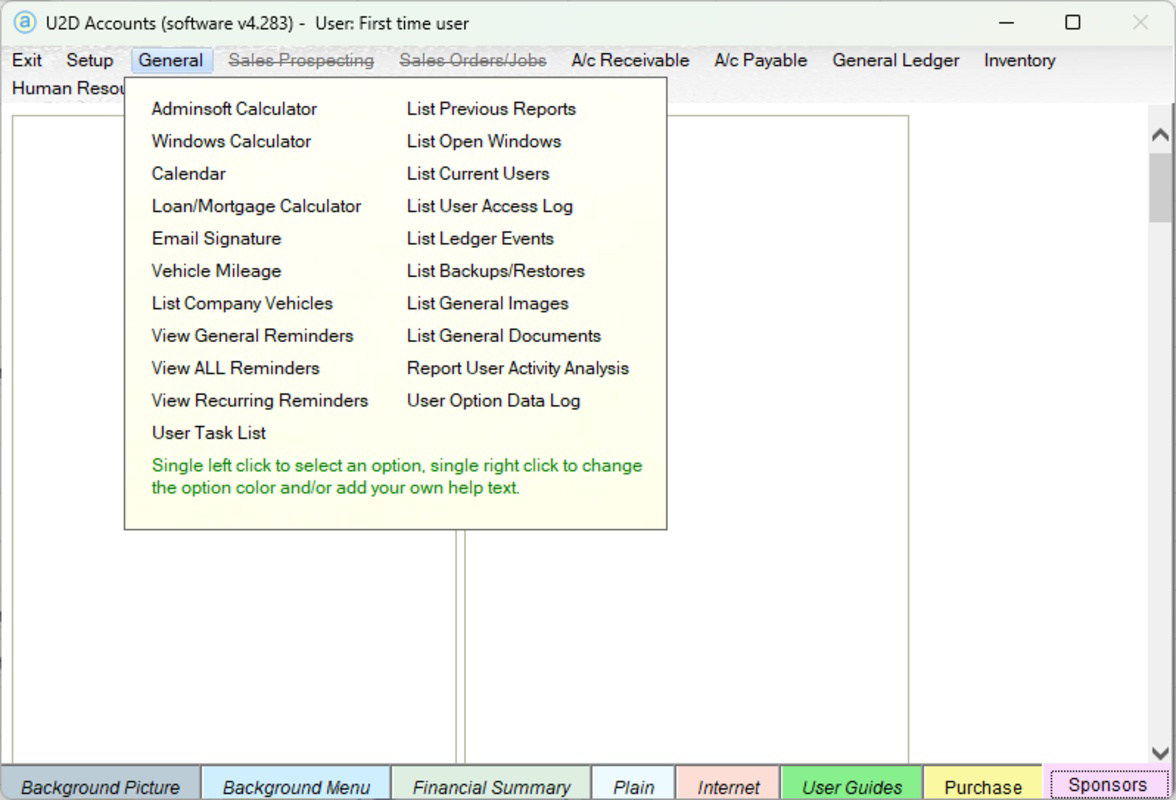Open the Sales Orders/Jobs menu
The image size is (1176, 800).
(x=472, y=60)
